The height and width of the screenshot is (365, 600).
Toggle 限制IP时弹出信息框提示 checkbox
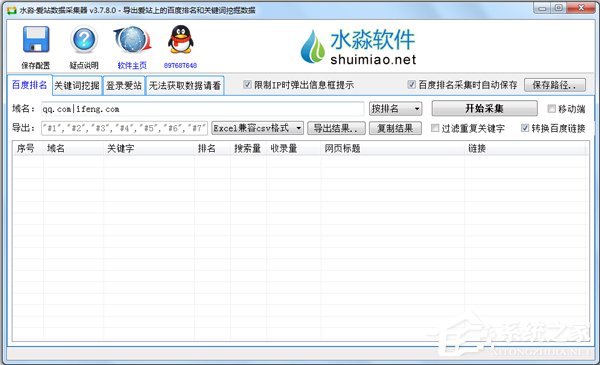point(247,85)
